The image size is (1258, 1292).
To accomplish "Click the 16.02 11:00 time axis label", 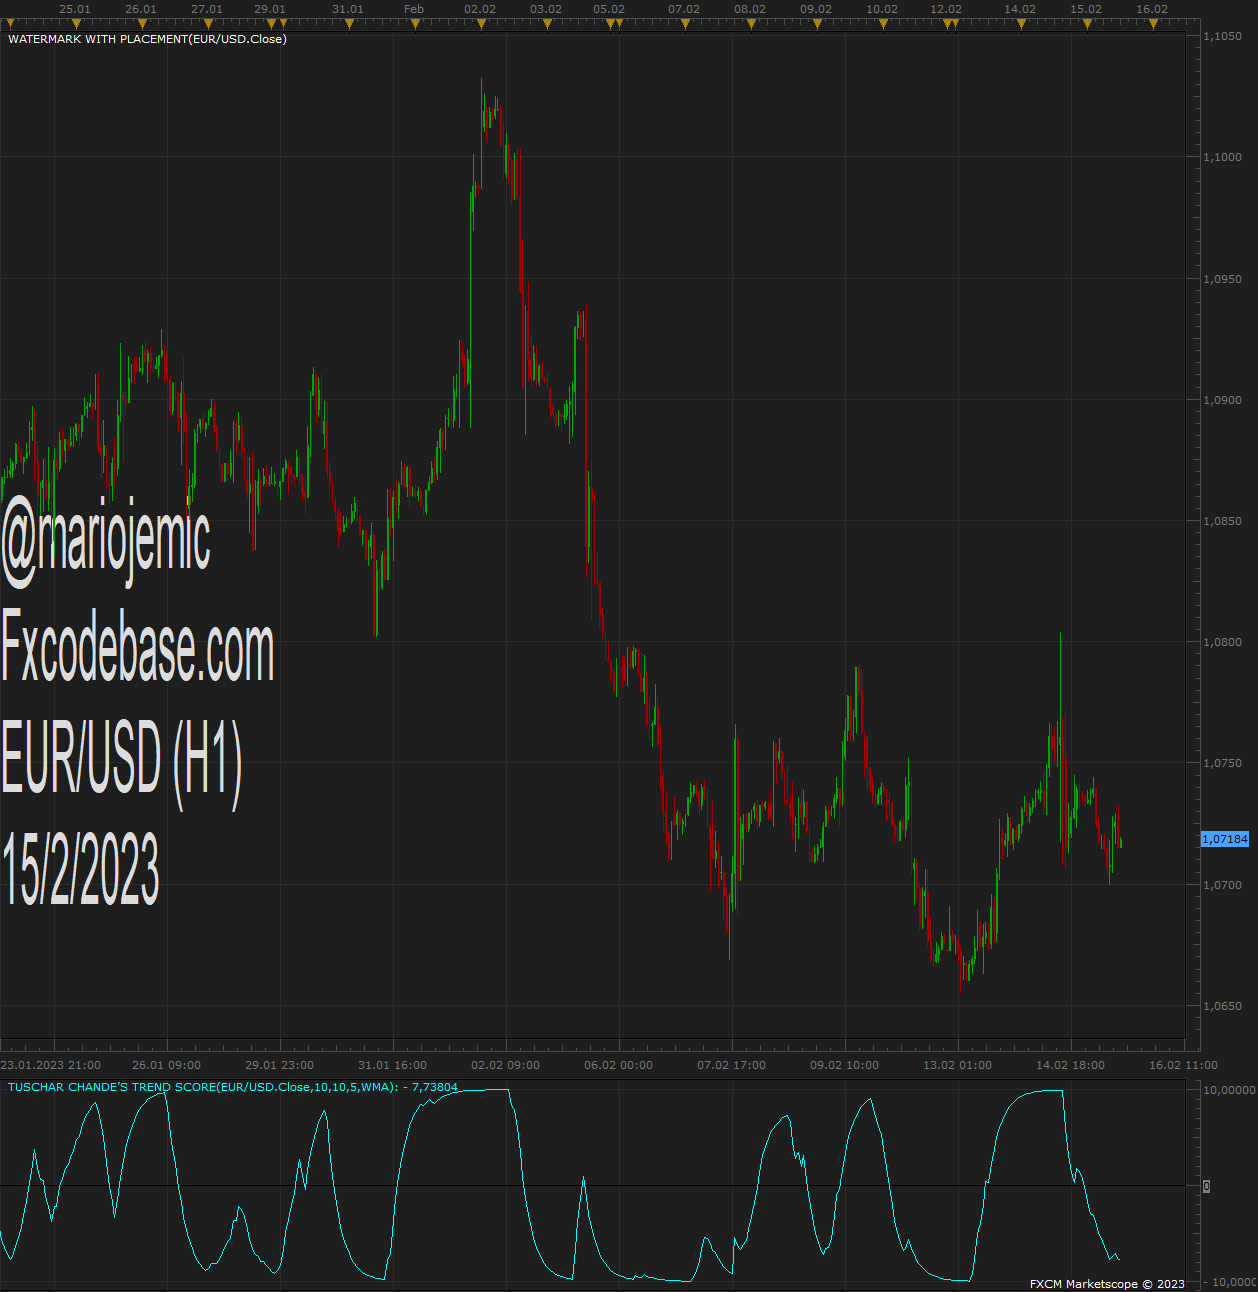I will (x=1183, y=1065).
